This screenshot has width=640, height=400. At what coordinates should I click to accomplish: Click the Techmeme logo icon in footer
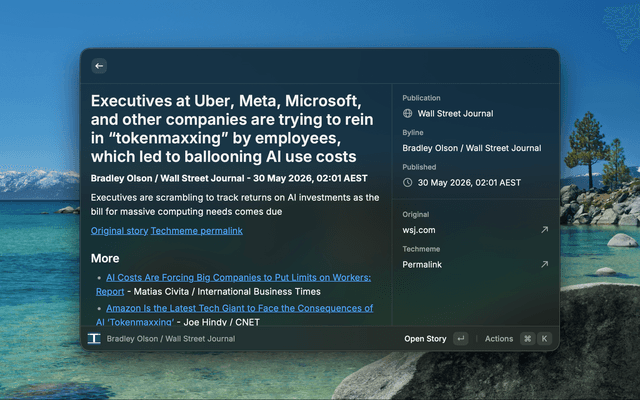pyautogui.click(x=94, y=338)
